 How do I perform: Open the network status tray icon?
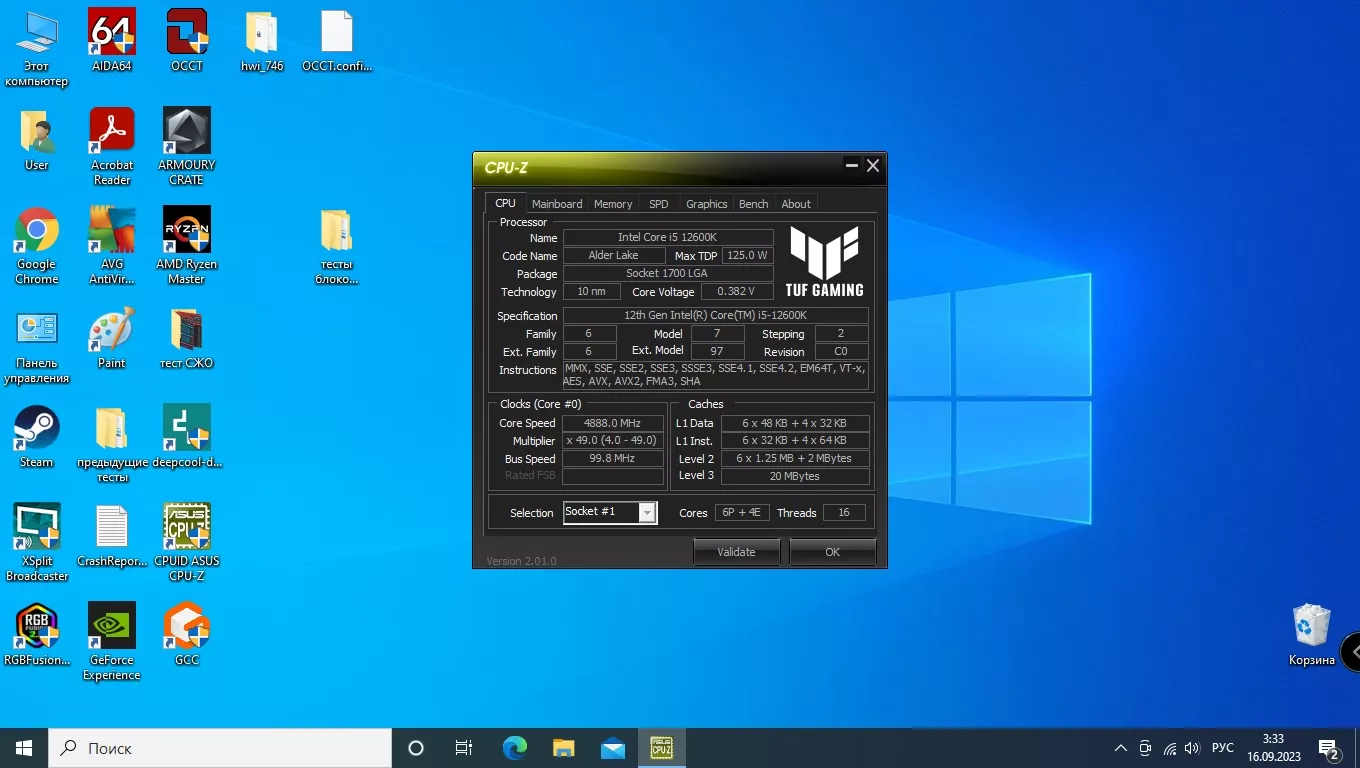[x=1169, y=748]
